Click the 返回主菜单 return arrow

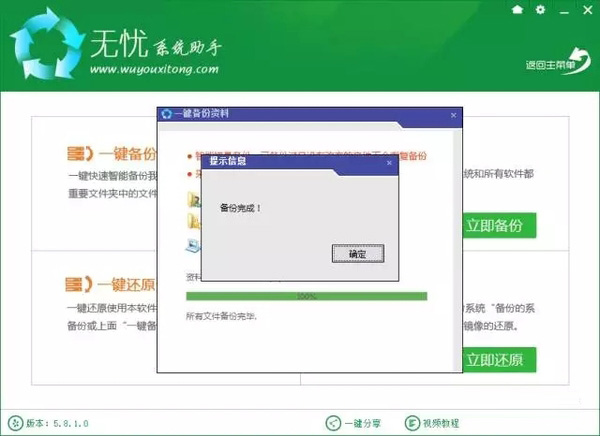[x=558, y=62]
